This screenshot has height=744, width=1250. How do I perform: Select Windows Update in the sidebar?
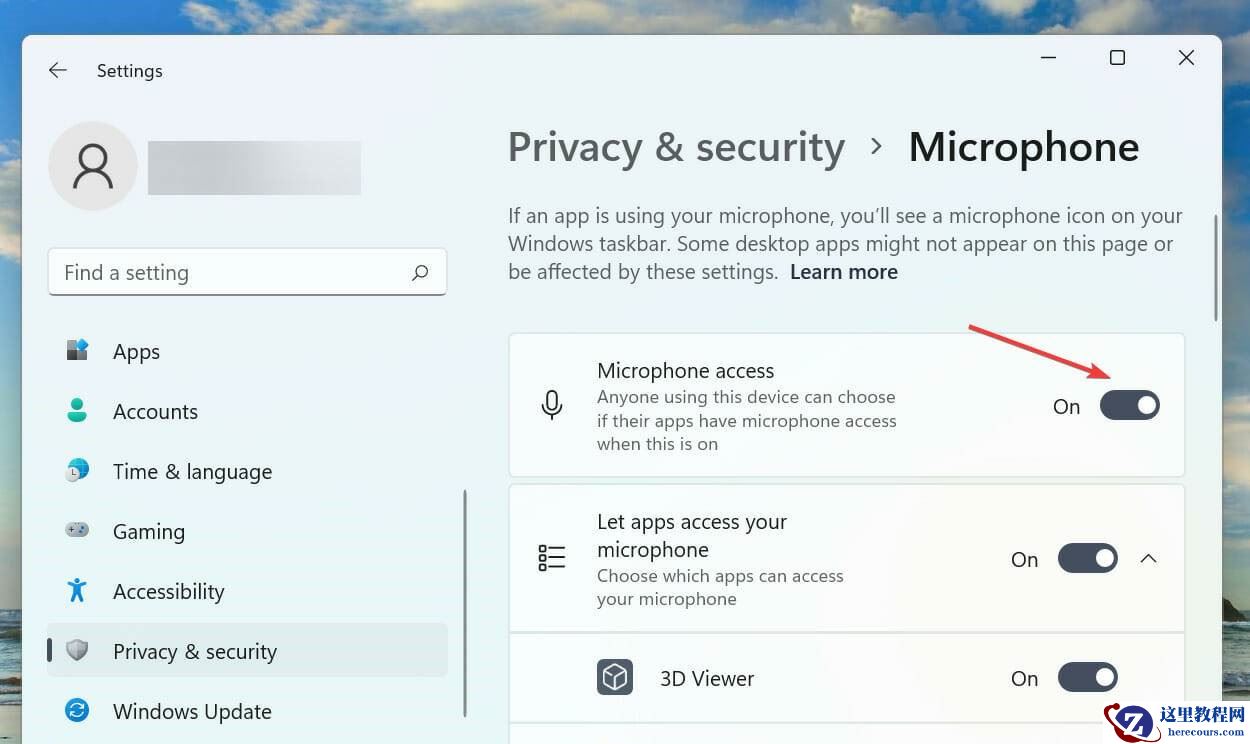[192, 711]
